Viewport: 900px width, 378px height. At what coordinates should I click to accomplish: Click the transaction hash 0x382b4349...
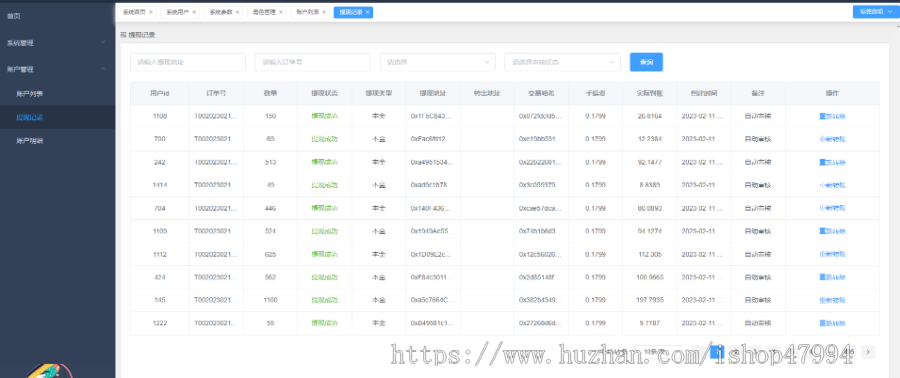(x=541, y=300)
